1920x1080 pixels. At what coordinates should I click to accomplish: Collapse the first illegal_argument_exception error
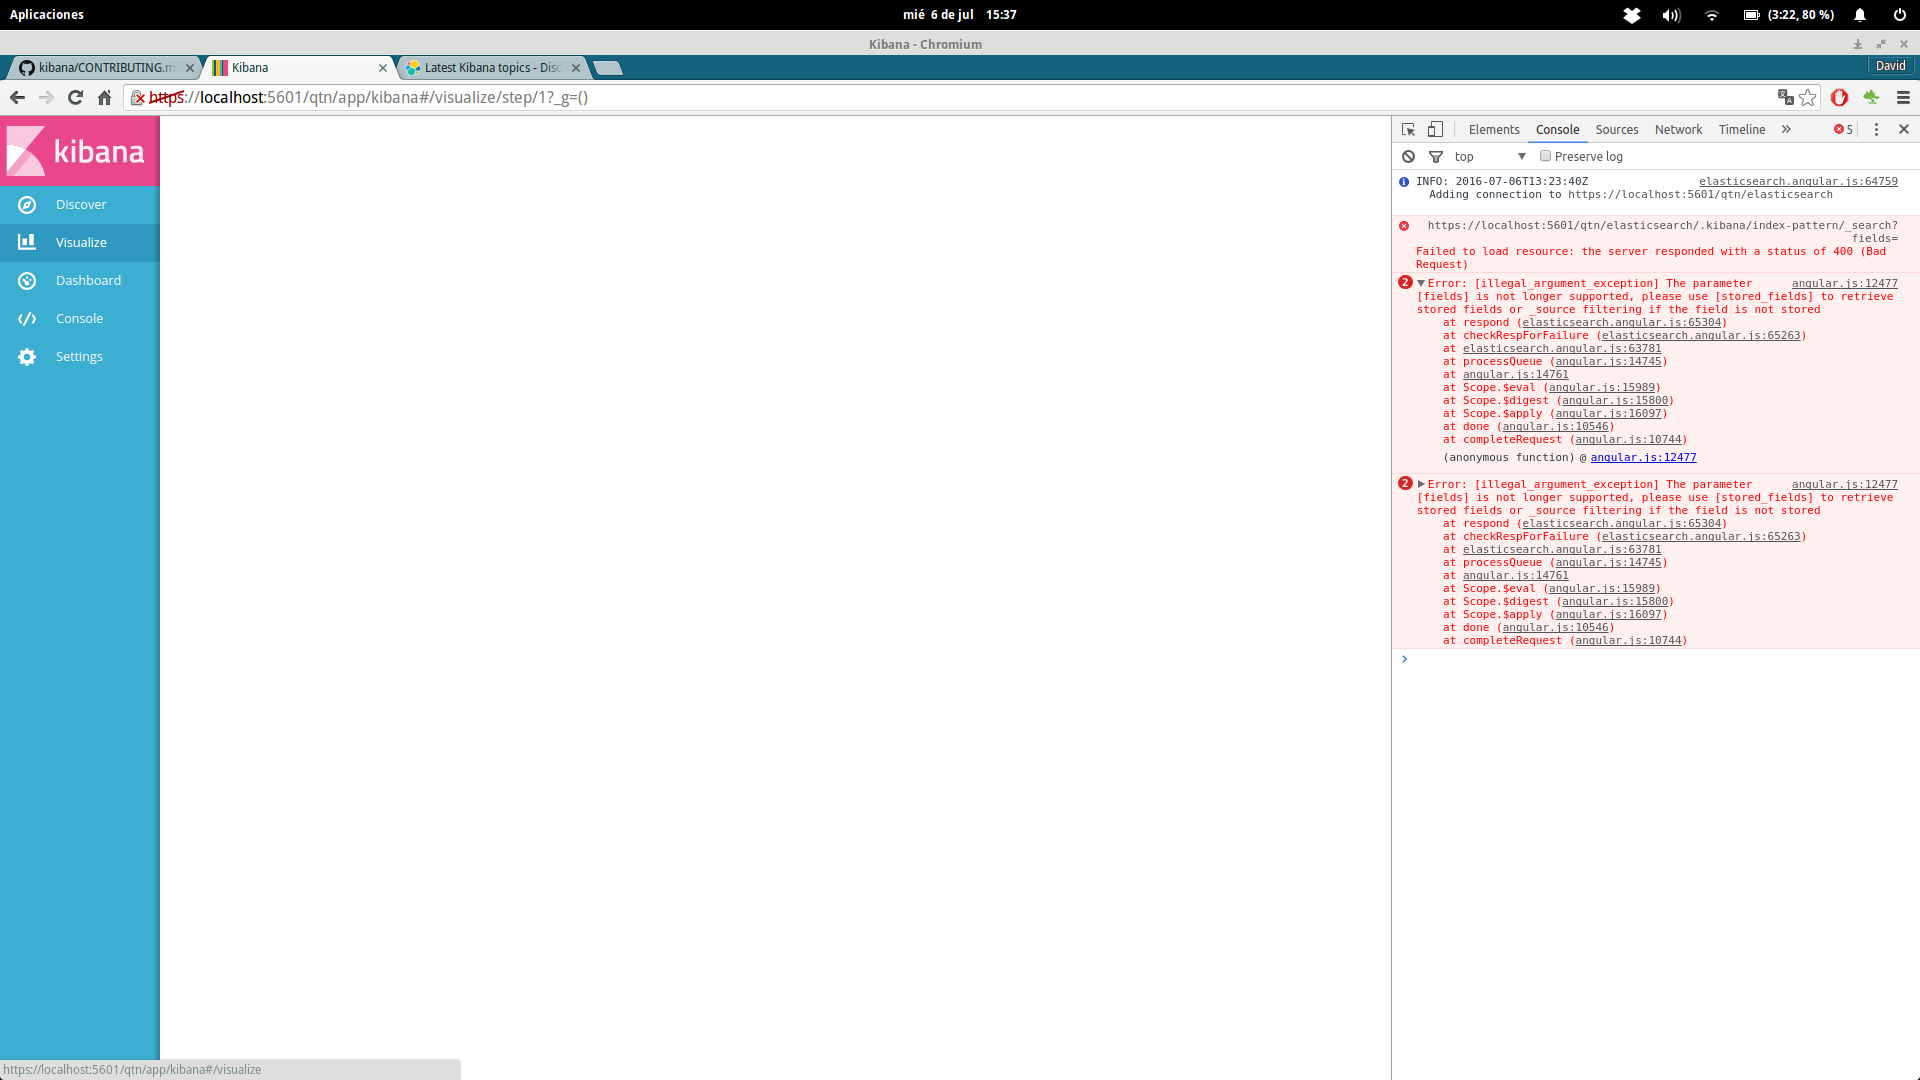1421,283
